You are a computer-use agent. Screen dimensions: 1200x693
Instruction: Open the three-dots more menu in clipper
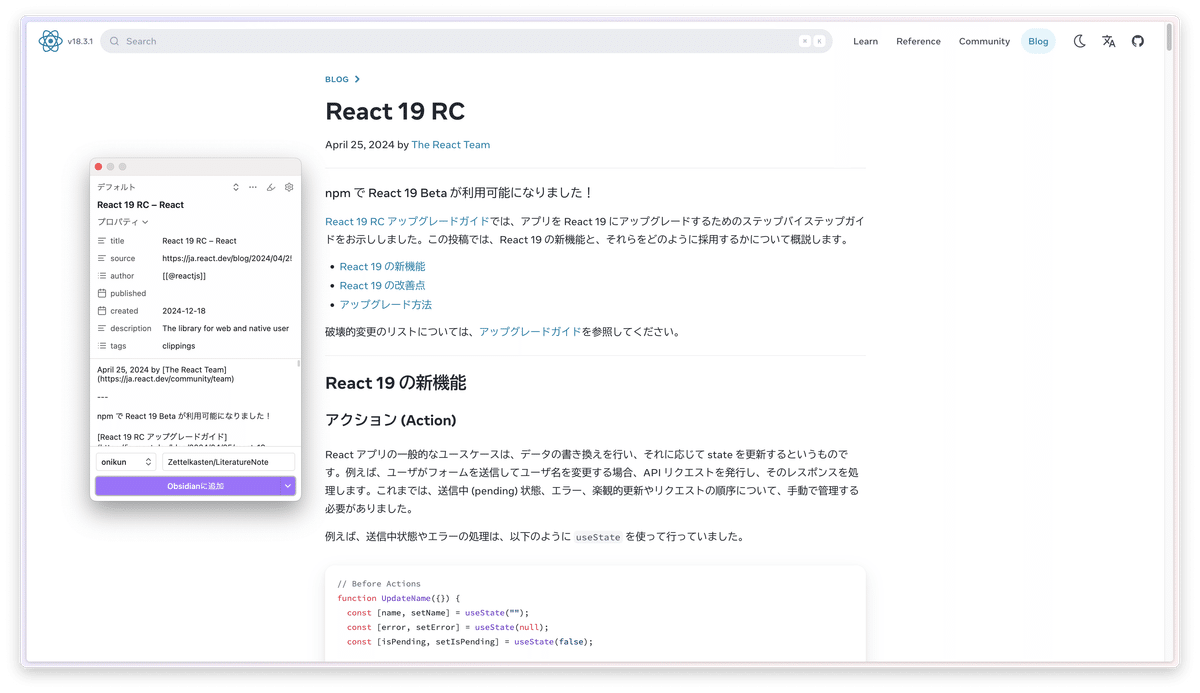pyautogui.click(x=253, y=187)
